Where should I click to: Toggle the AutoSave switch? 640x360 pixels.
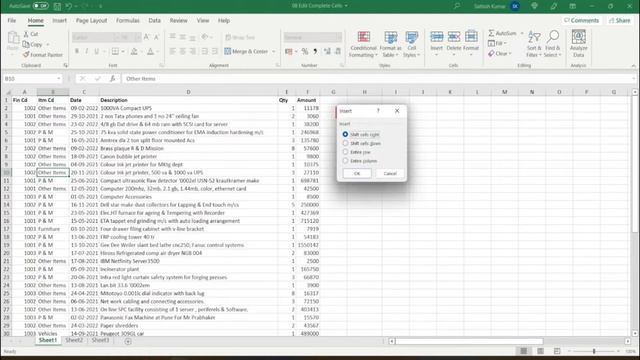[x=40, y=6]
